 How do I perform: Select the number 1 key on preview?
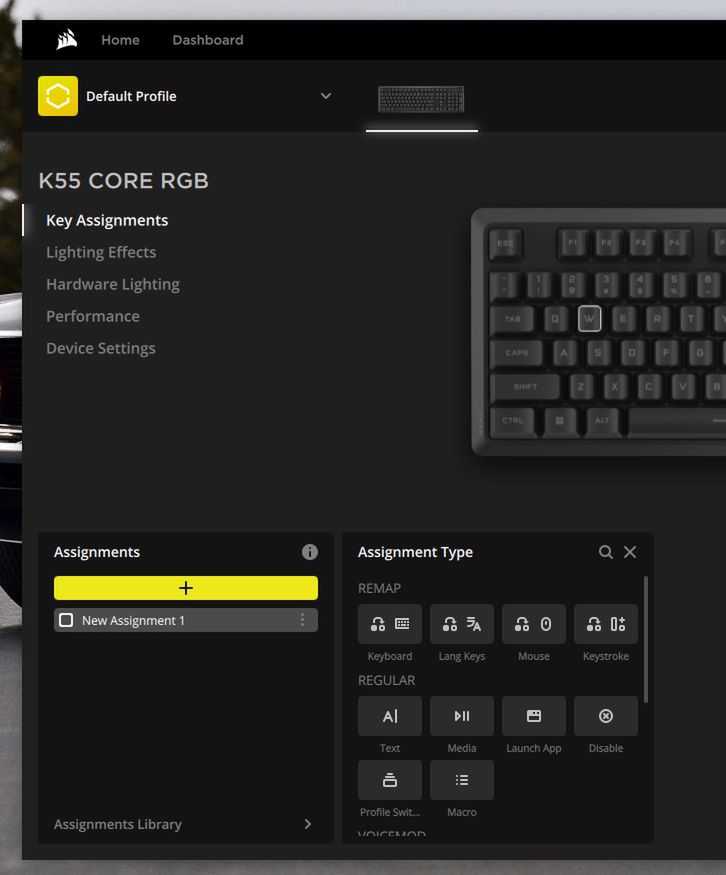(x=539, y=285)
